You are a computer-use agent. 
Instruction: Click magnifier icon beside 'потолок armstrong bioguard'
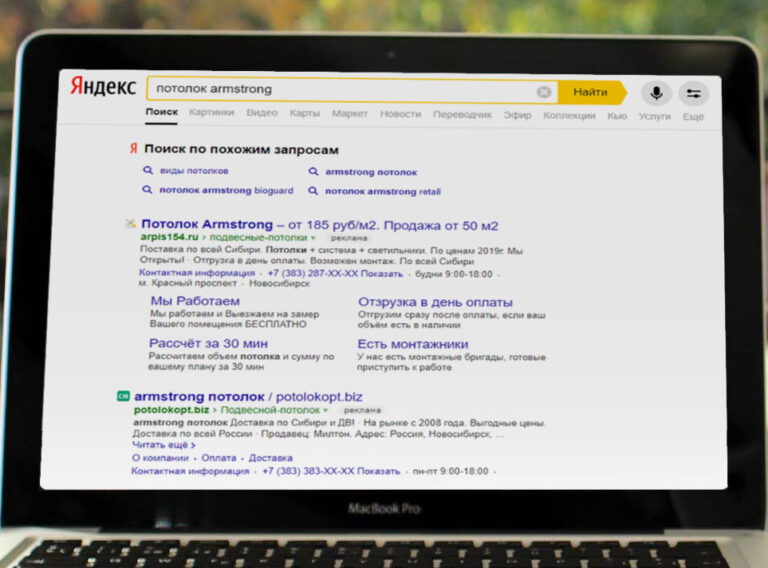(x=147, y=189)
